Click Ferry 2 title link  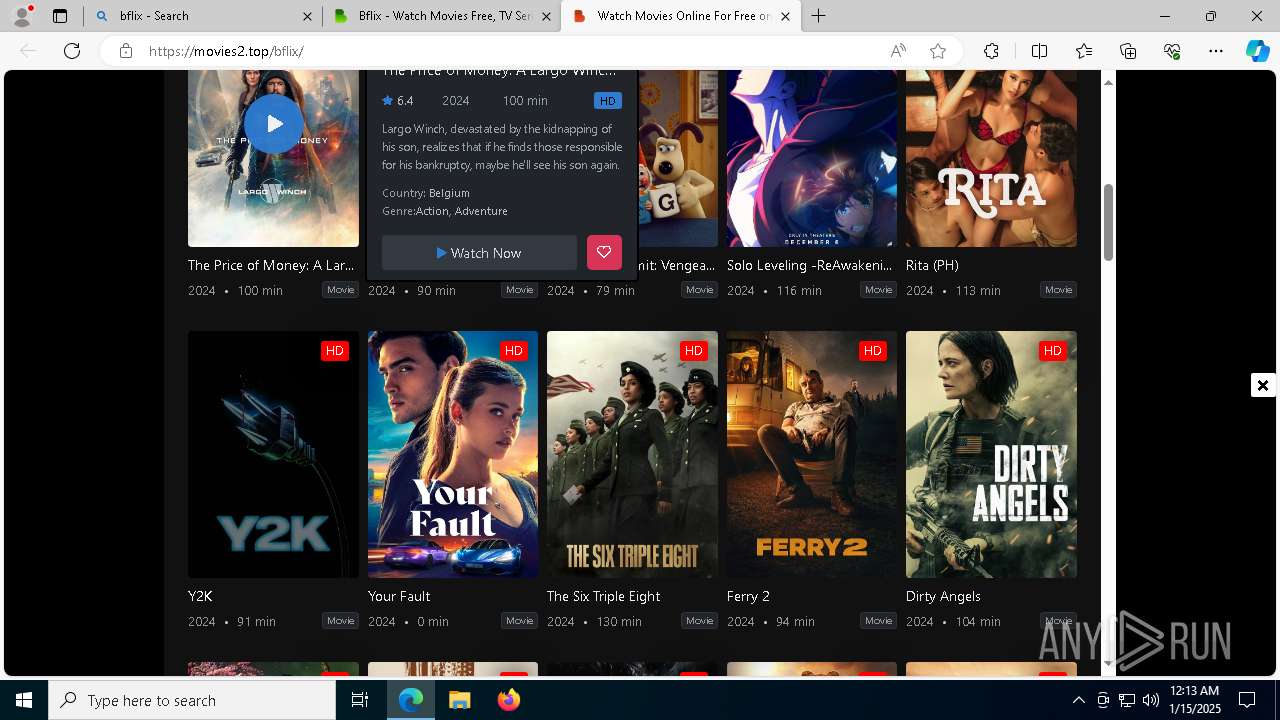click(x=748, y=596)
